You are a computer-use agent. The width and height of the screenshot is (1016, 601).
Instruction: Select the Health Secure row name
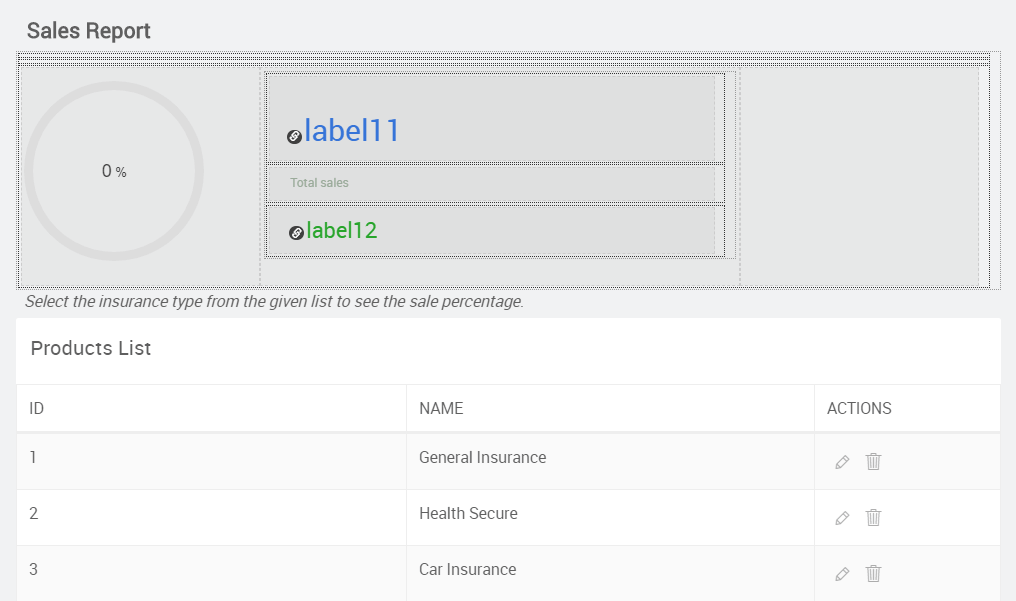point(468,514)
